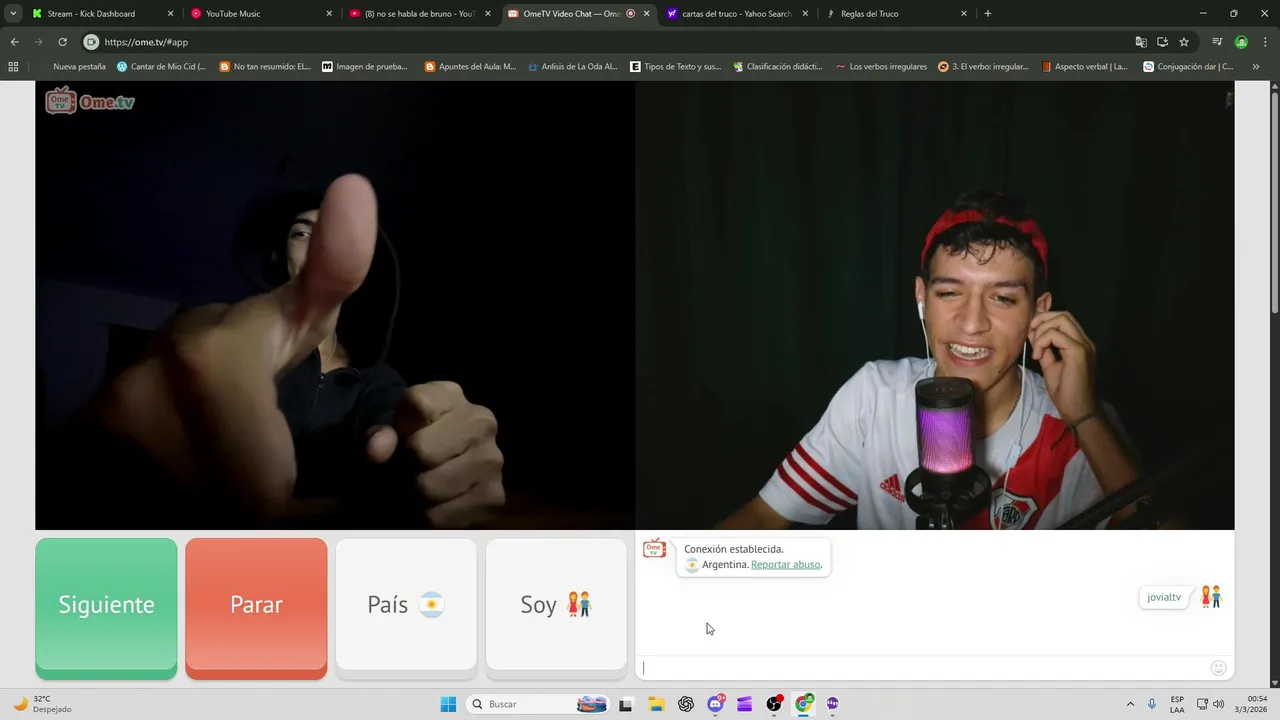Image resolution: width=1280 pixels, height=720 pixels.
Task: Switch to the no se habla de bruno tab
Action: coord(418,14)
